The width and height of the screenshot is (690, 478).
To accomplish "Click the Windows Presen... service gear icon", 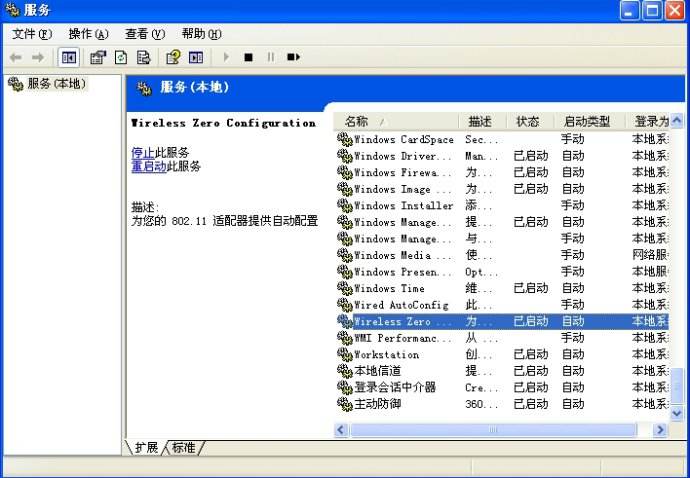I will pos(344,272).
